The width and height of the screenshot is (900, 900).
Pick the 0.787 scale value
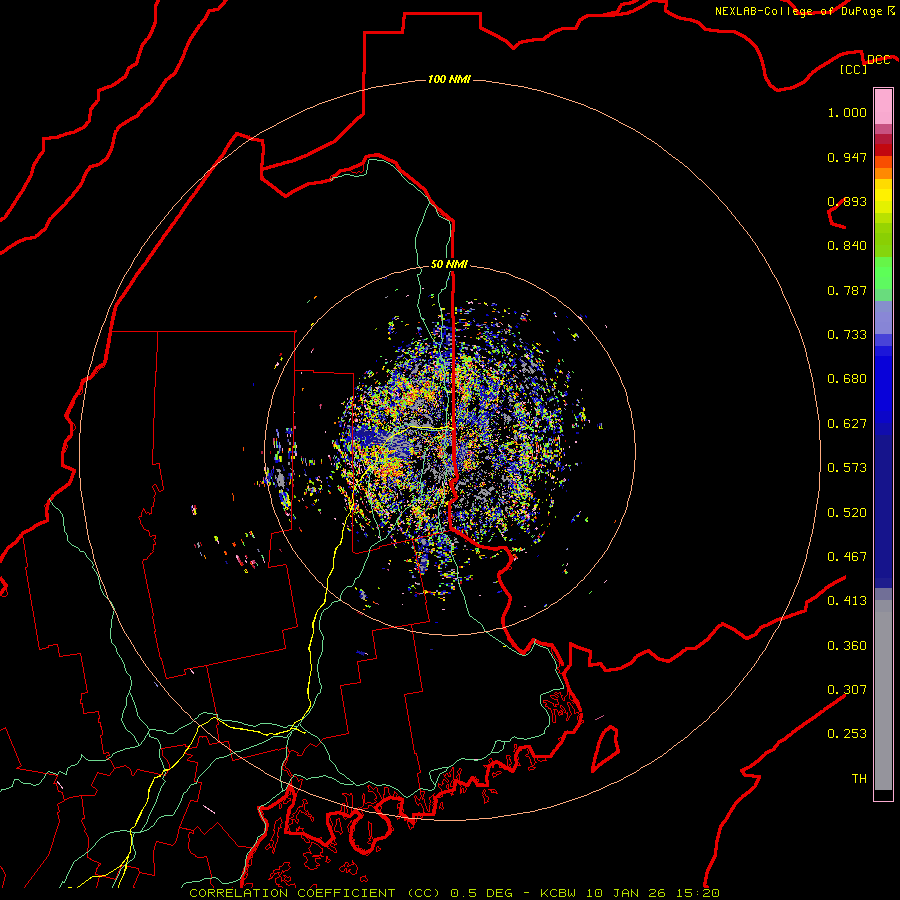(847, 290)
